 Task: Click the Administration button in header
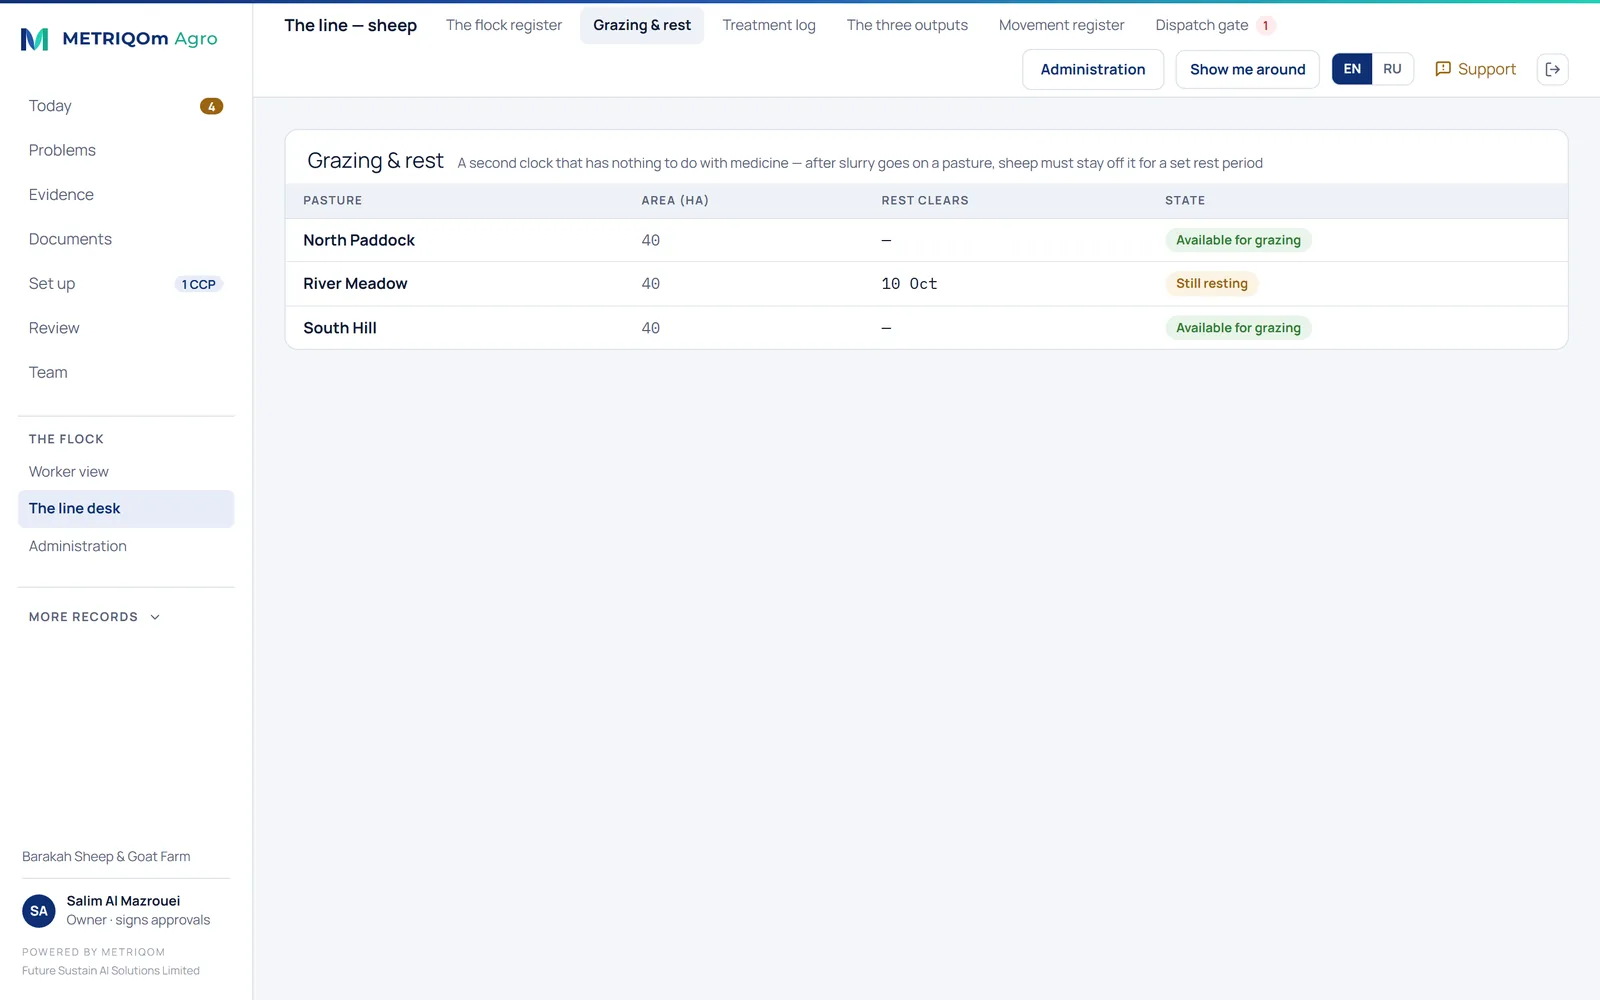tap(1093, 69)
